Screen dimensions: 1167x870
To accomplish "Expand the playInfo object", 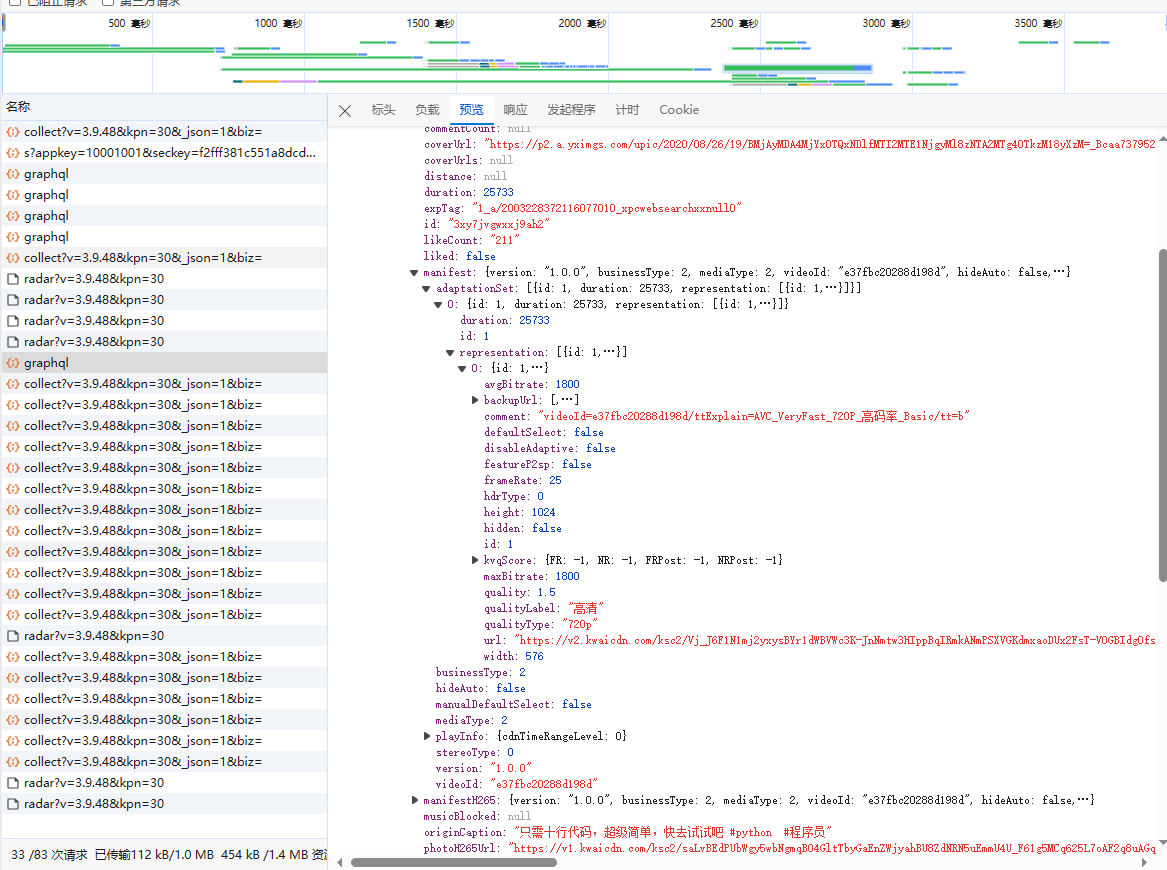I will (x=427, y=736).
